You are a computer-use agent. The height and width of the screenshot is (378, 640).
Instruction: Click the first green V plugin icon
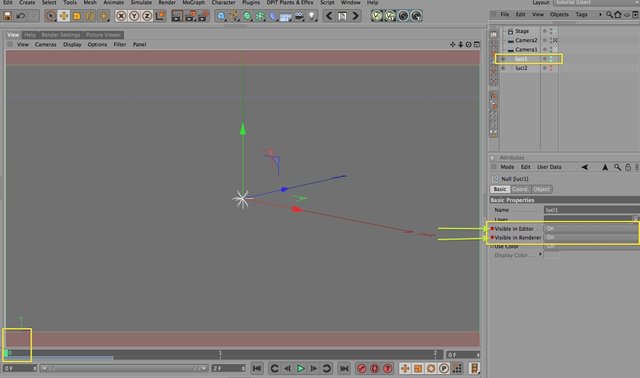pyautogui.click(x=377, y=16)
